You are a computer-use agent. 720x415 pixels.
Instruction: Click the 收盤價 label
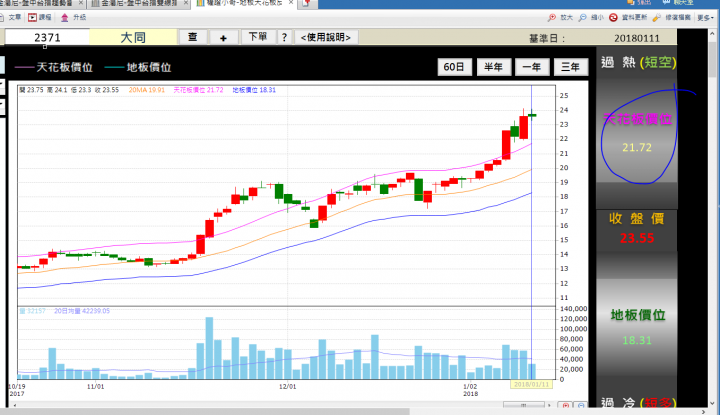tap(637, 219)
